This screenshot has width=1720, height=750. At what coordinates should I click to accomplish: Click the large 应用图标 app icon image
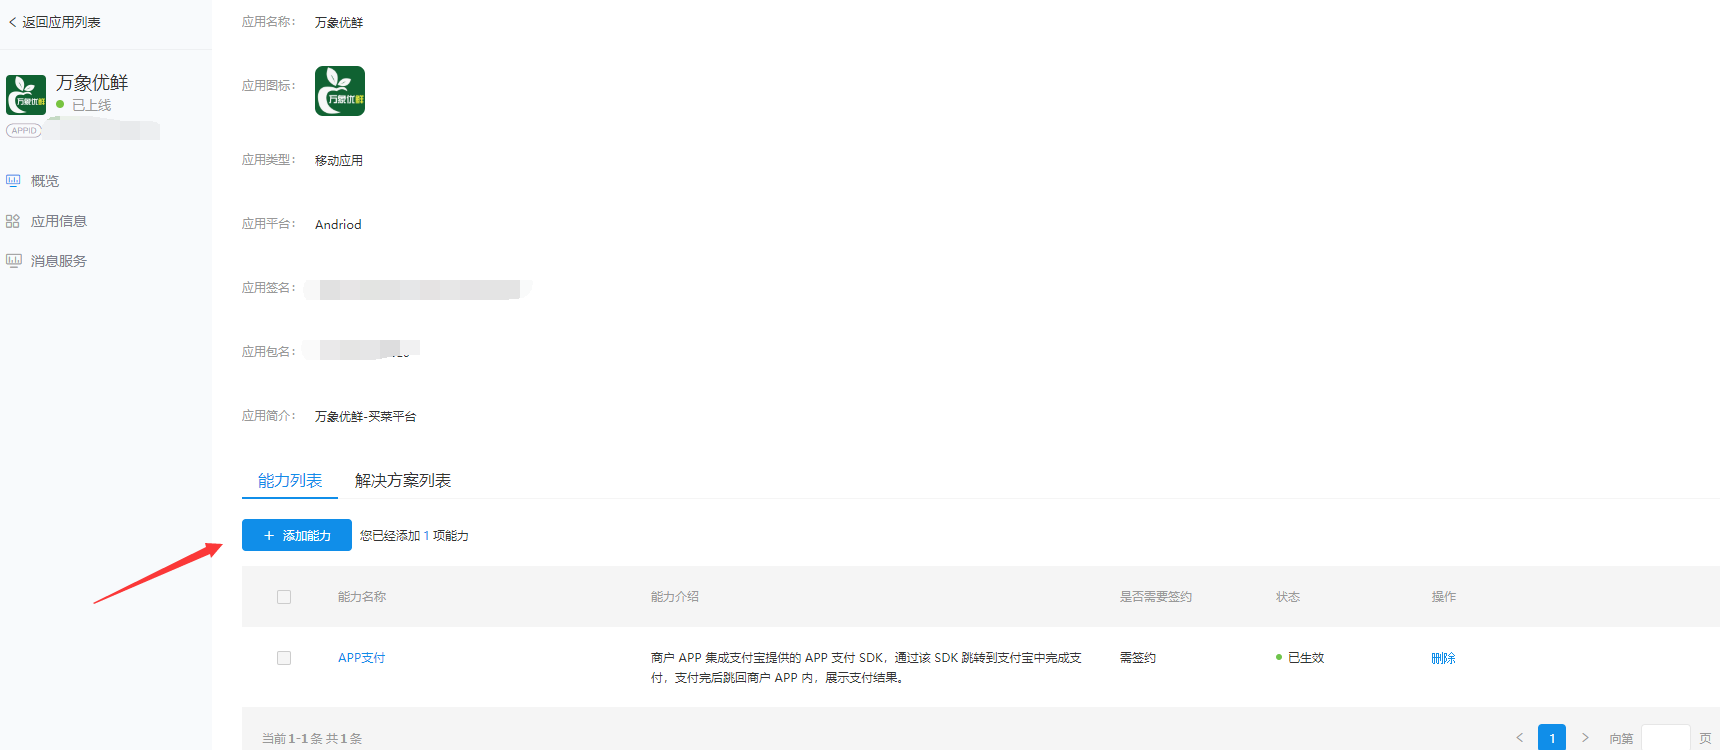340,91
